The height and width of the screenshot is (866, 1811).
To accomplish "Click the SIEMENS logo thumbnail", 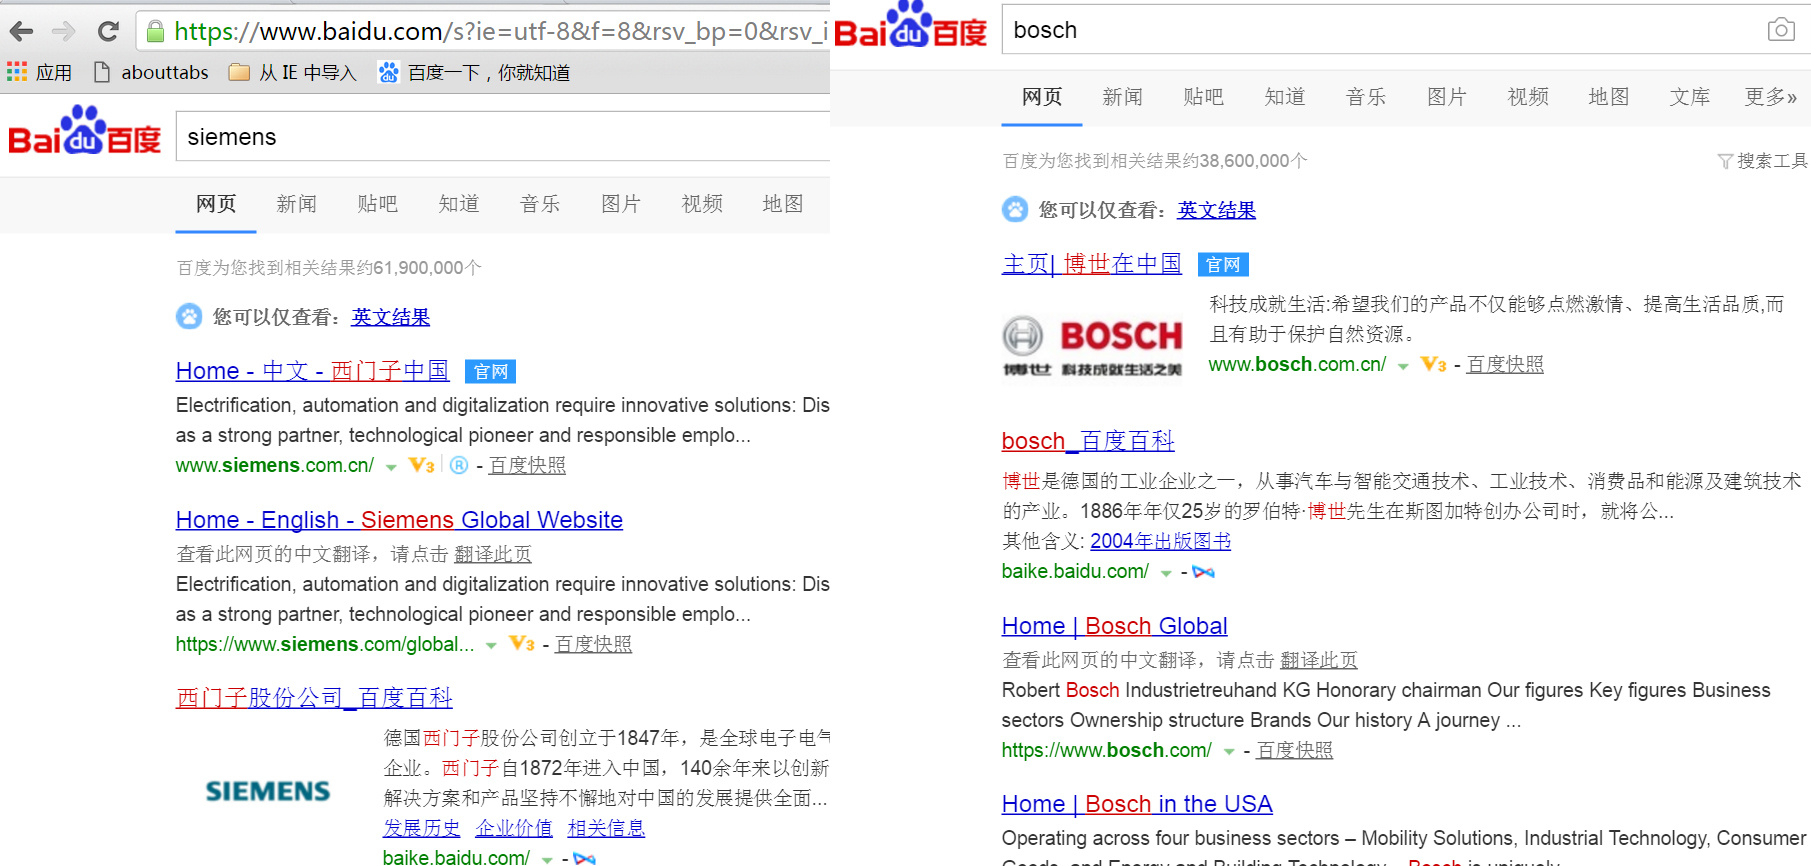I will [x=268, y=791].
